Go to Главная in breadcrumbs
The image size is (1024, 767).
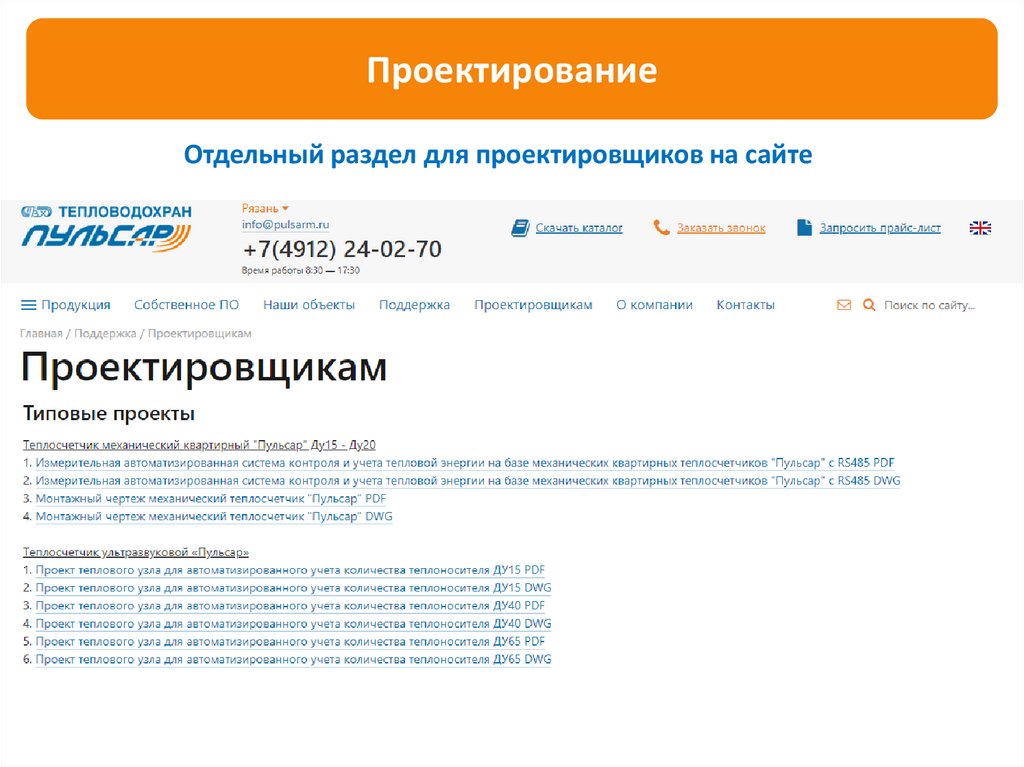[x=41, y=333]
